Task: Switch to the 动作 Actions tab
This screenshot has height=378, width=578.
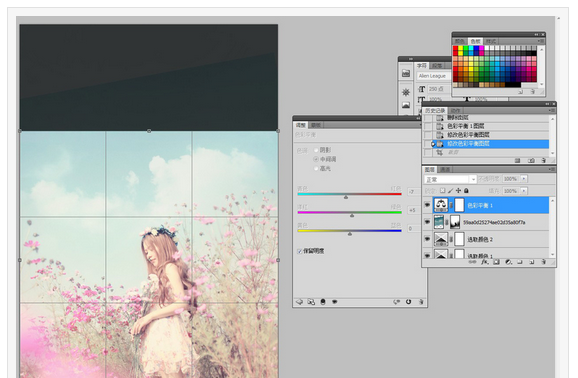Action: [456, 110]
